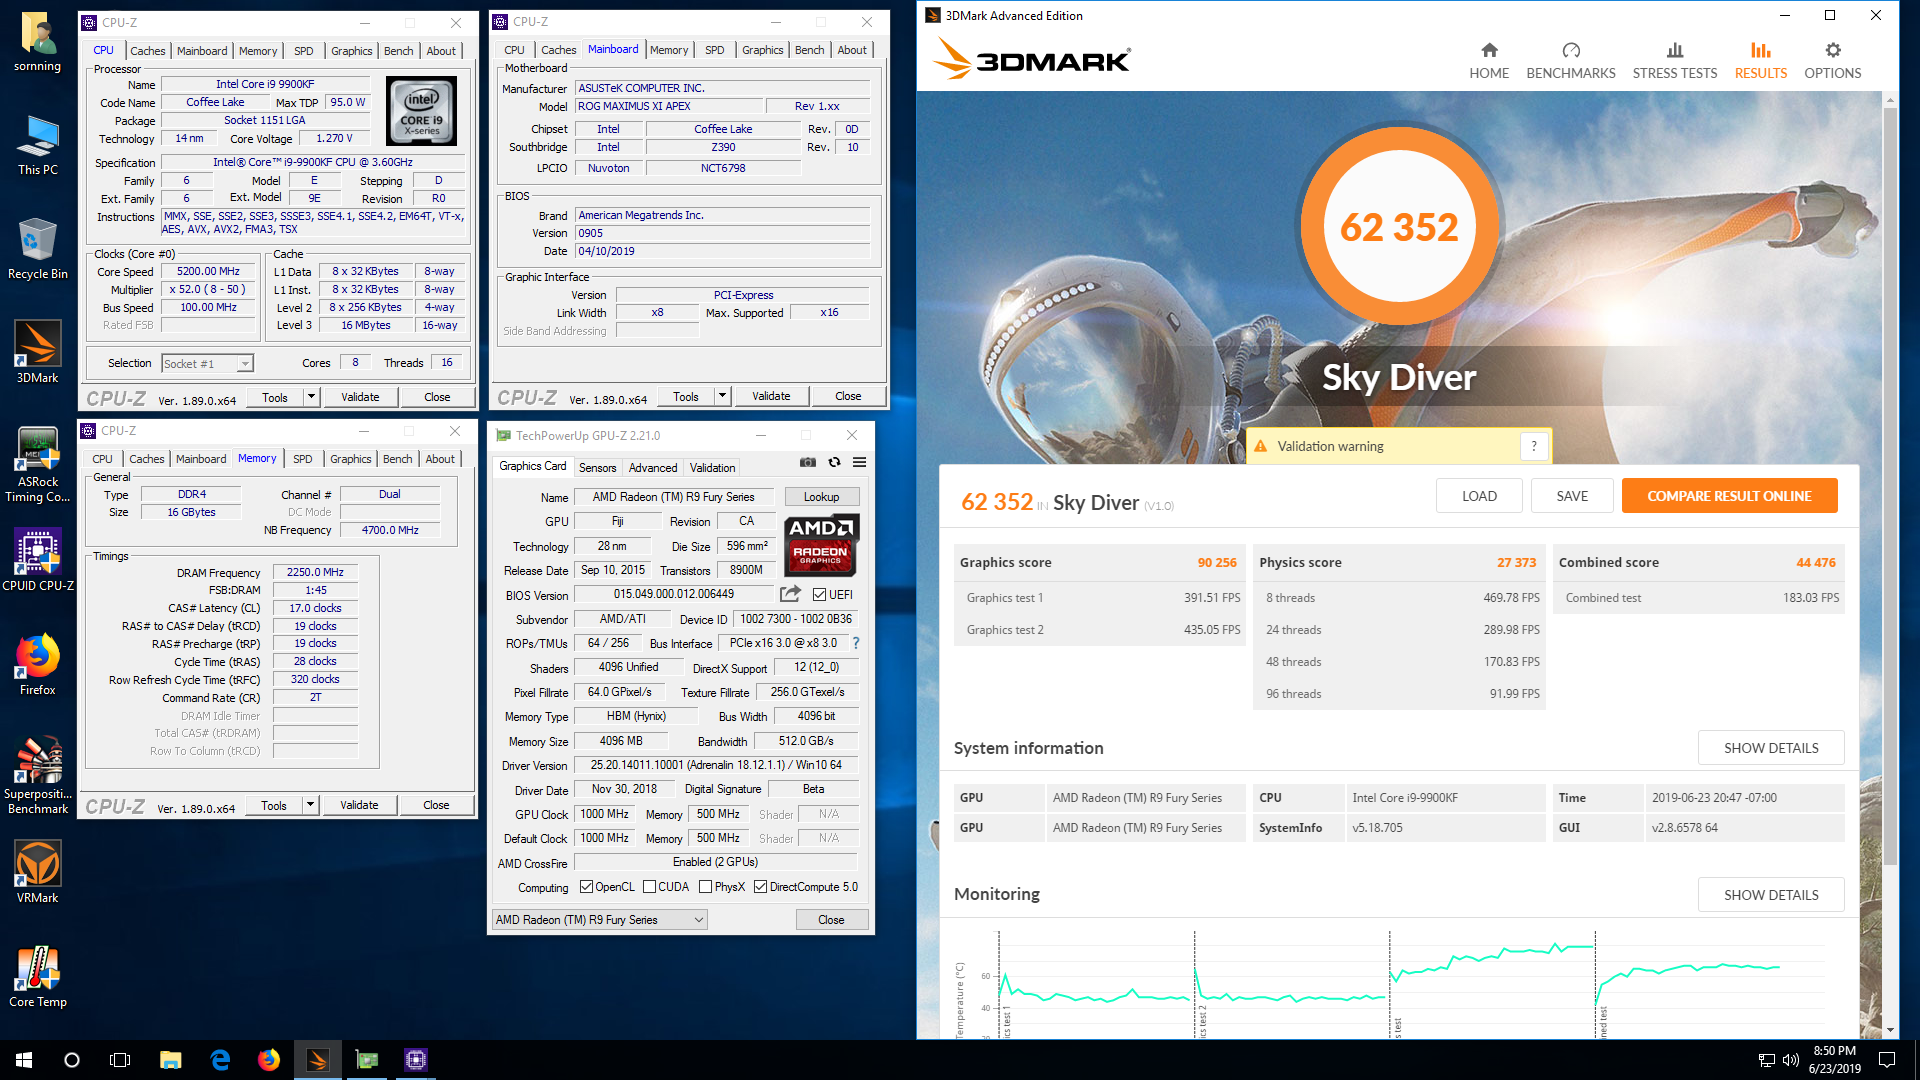Open Tools dropdown arrow in Memory window
The width and height of the screenshot is (1920, 1080).
click(x=310, y=805)
